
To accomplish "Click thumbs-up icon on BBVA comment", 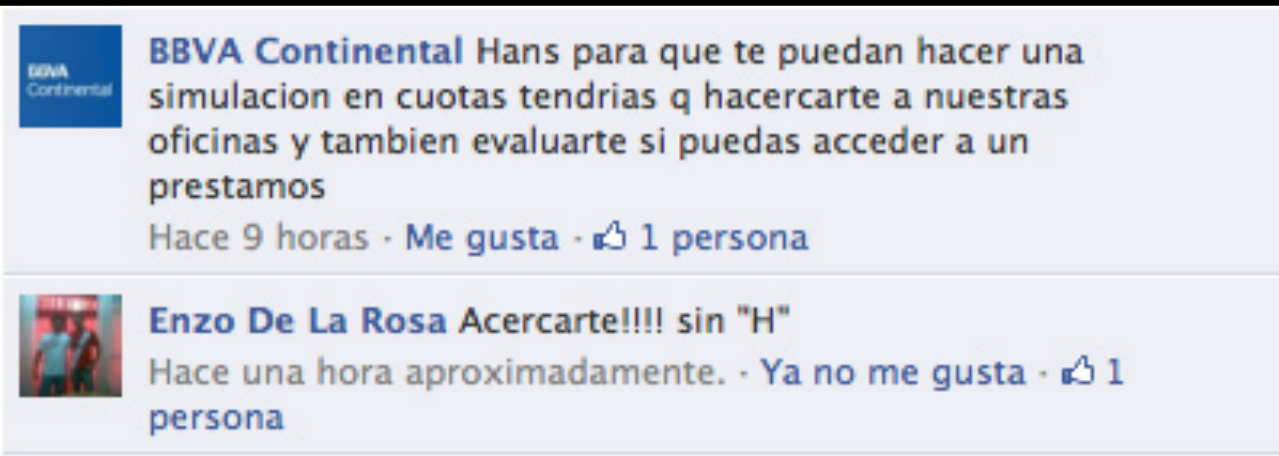I will [608, 238].
